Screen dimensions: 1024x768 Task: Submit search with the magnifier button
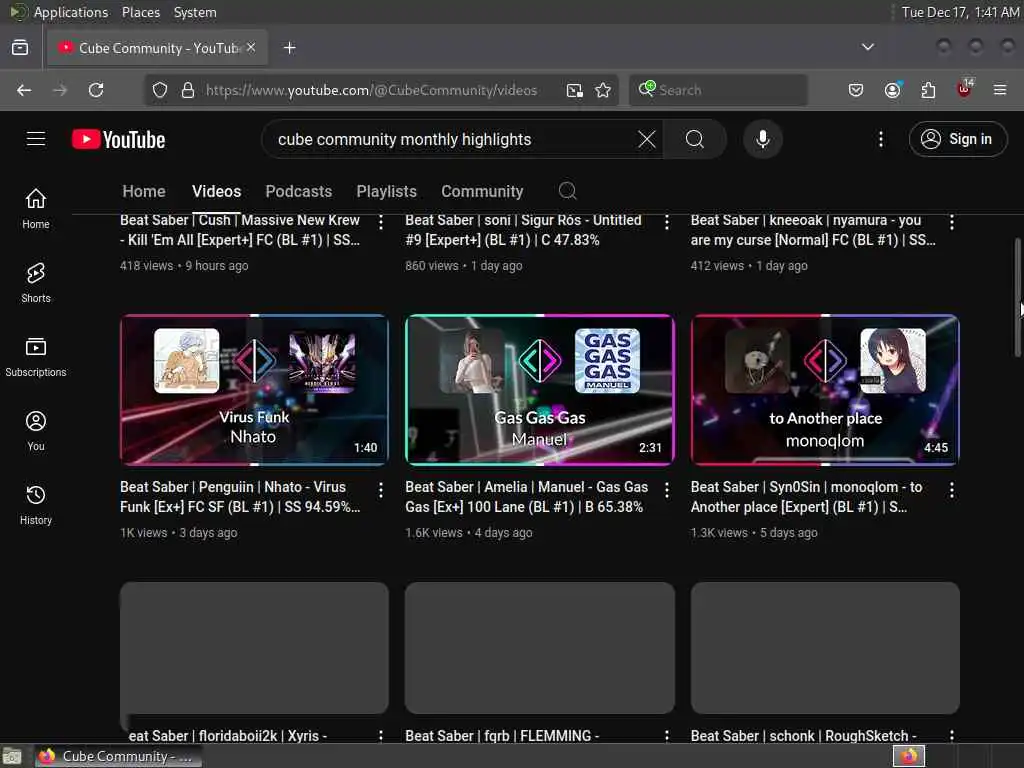[x=695, y=139]
